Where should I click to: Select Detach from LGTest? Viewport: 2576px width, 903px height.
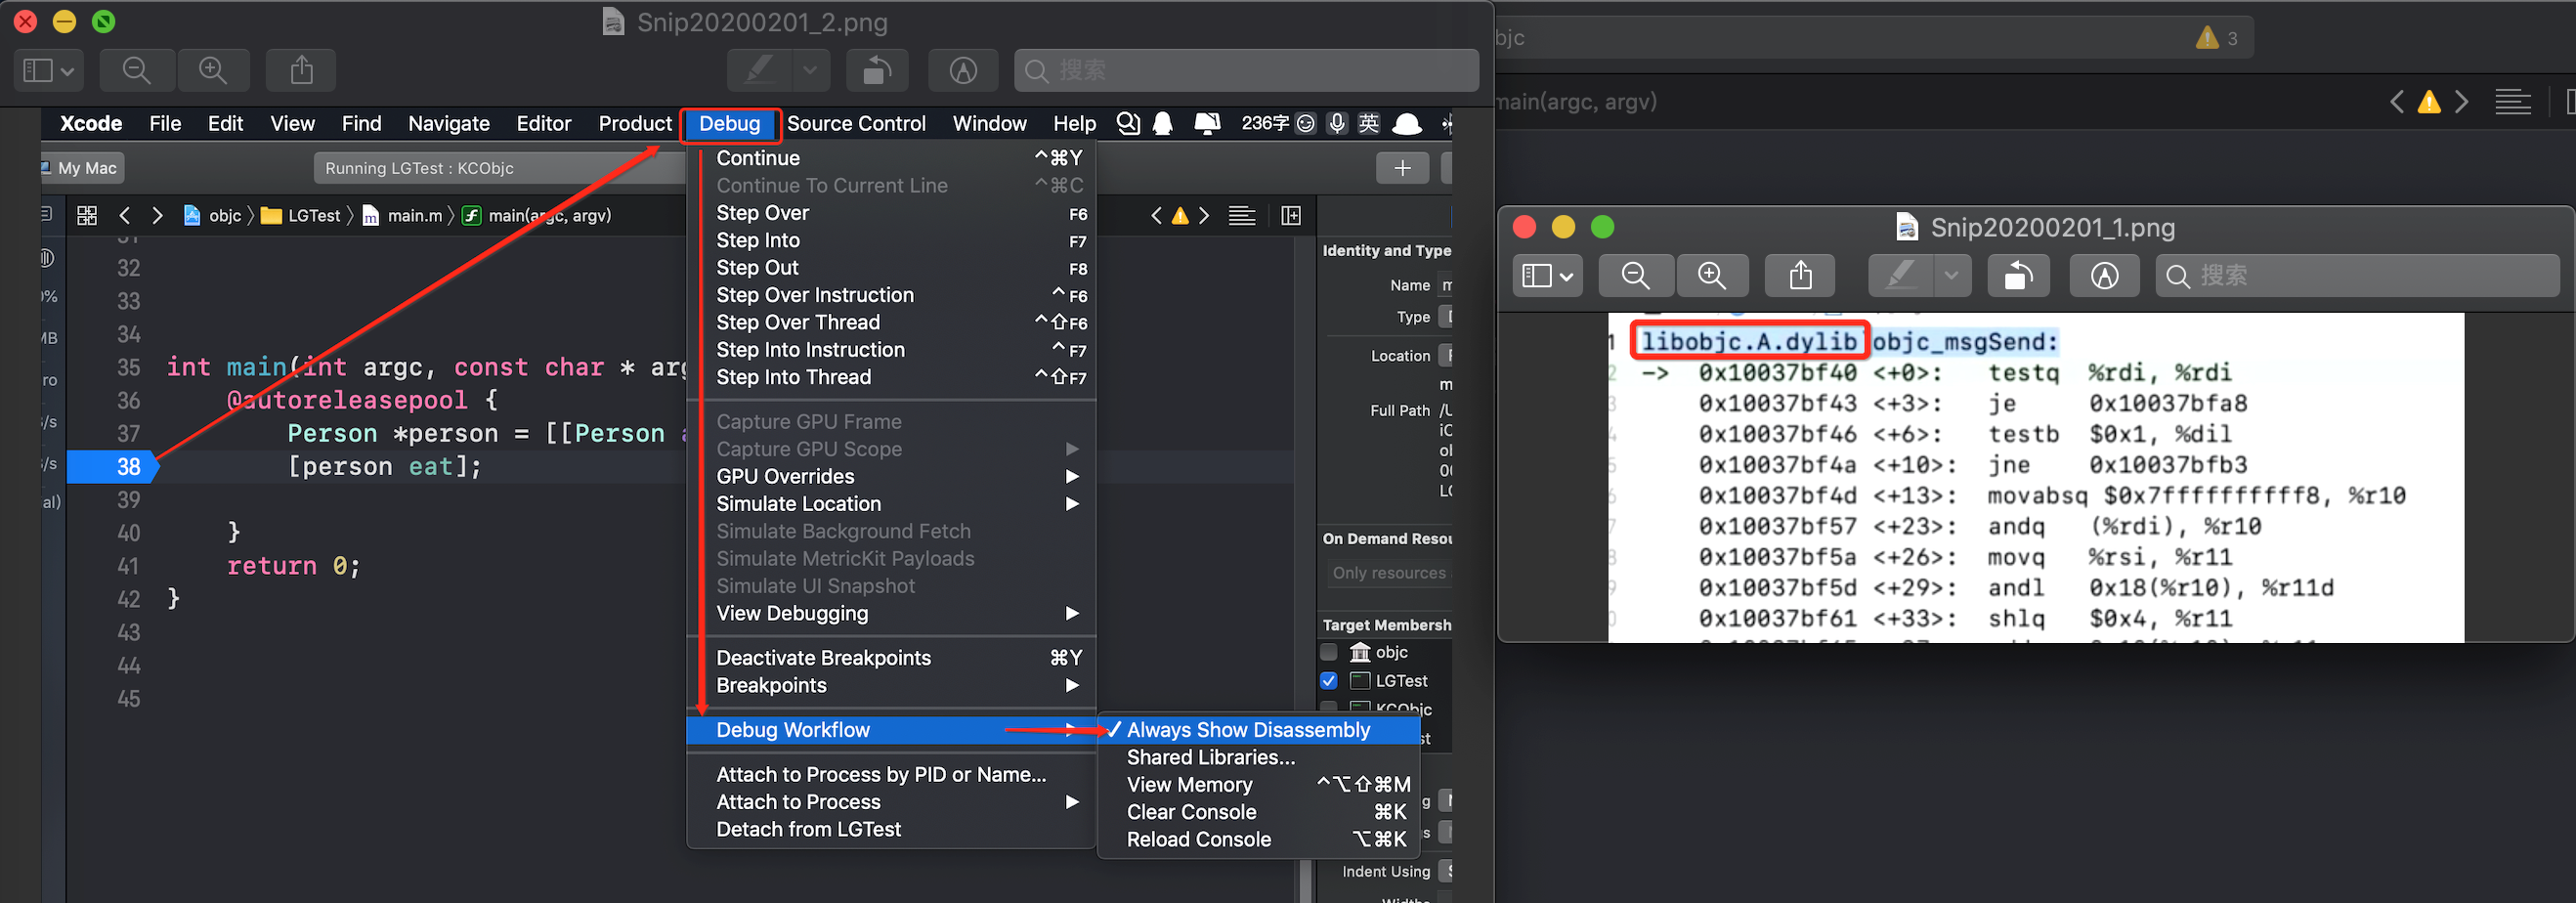[x=890, y=830]
